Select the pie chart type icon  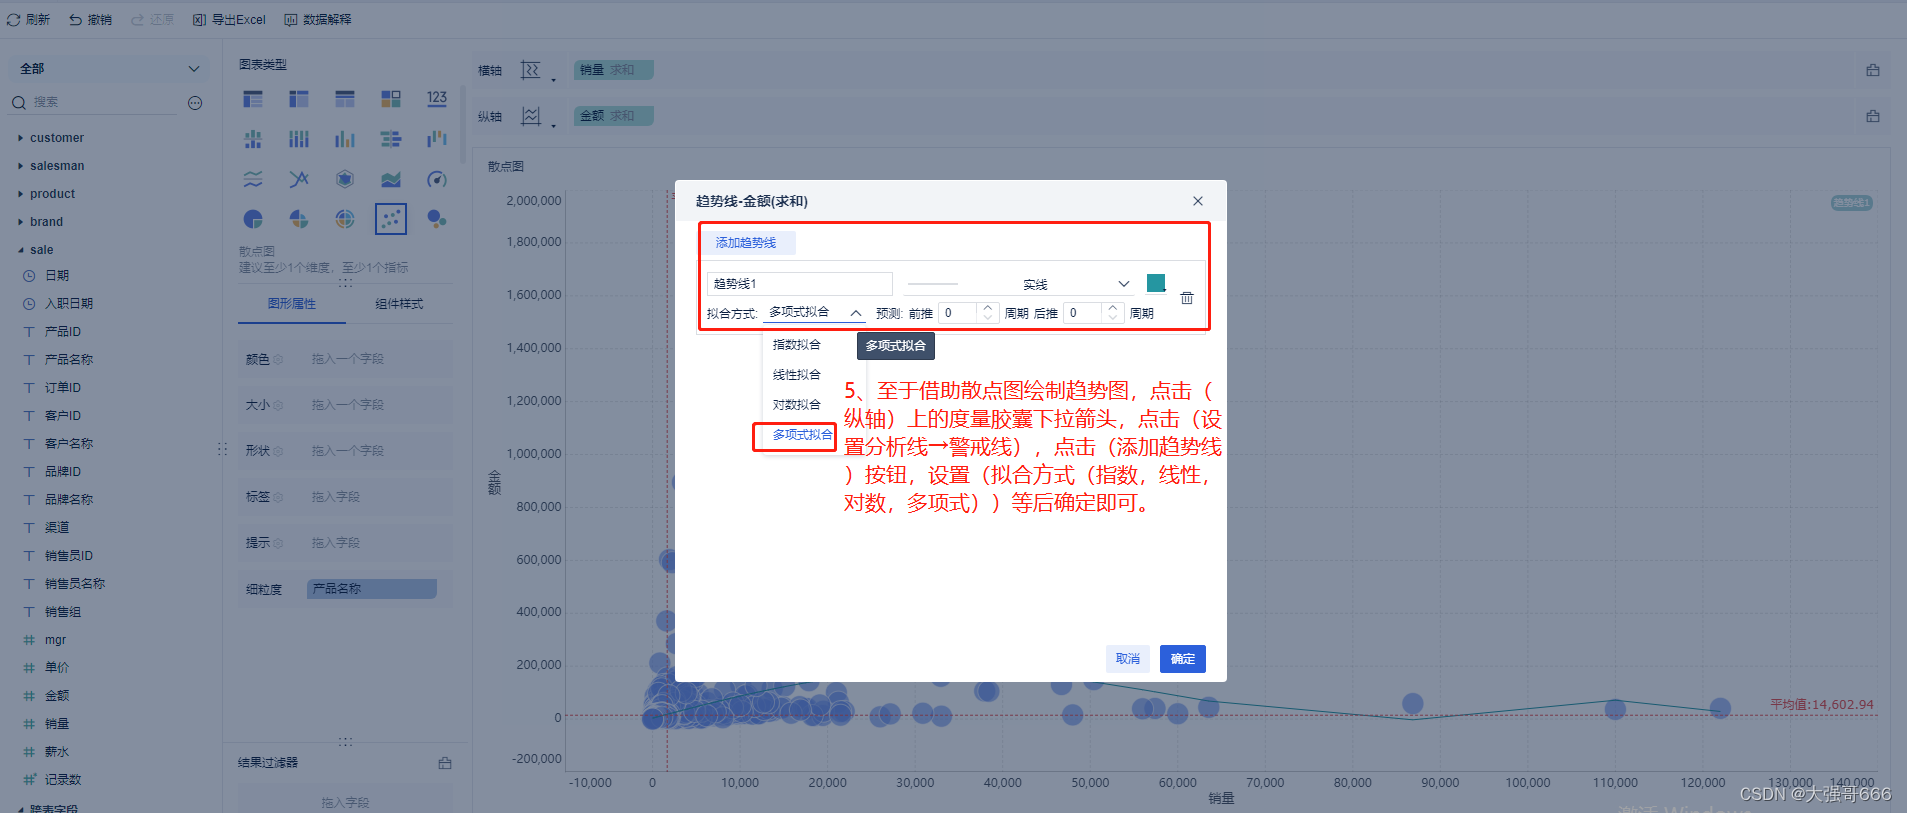(253, 219)
